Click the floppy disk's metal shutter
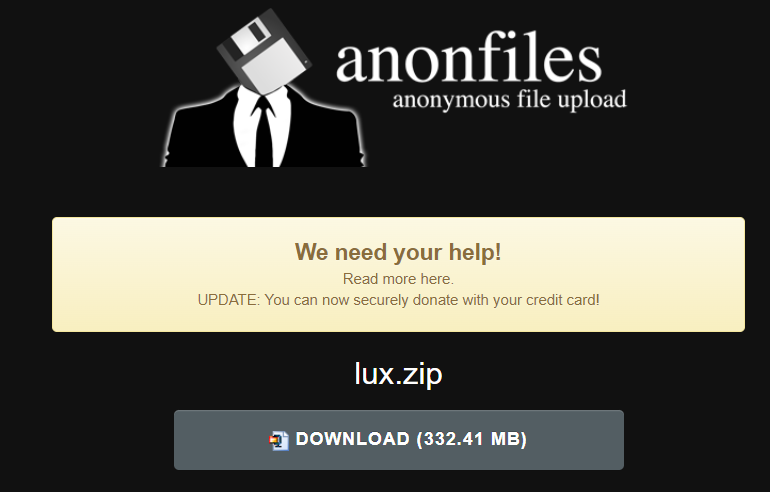This screenshot has height=492, width=770. tap(249, 36)
